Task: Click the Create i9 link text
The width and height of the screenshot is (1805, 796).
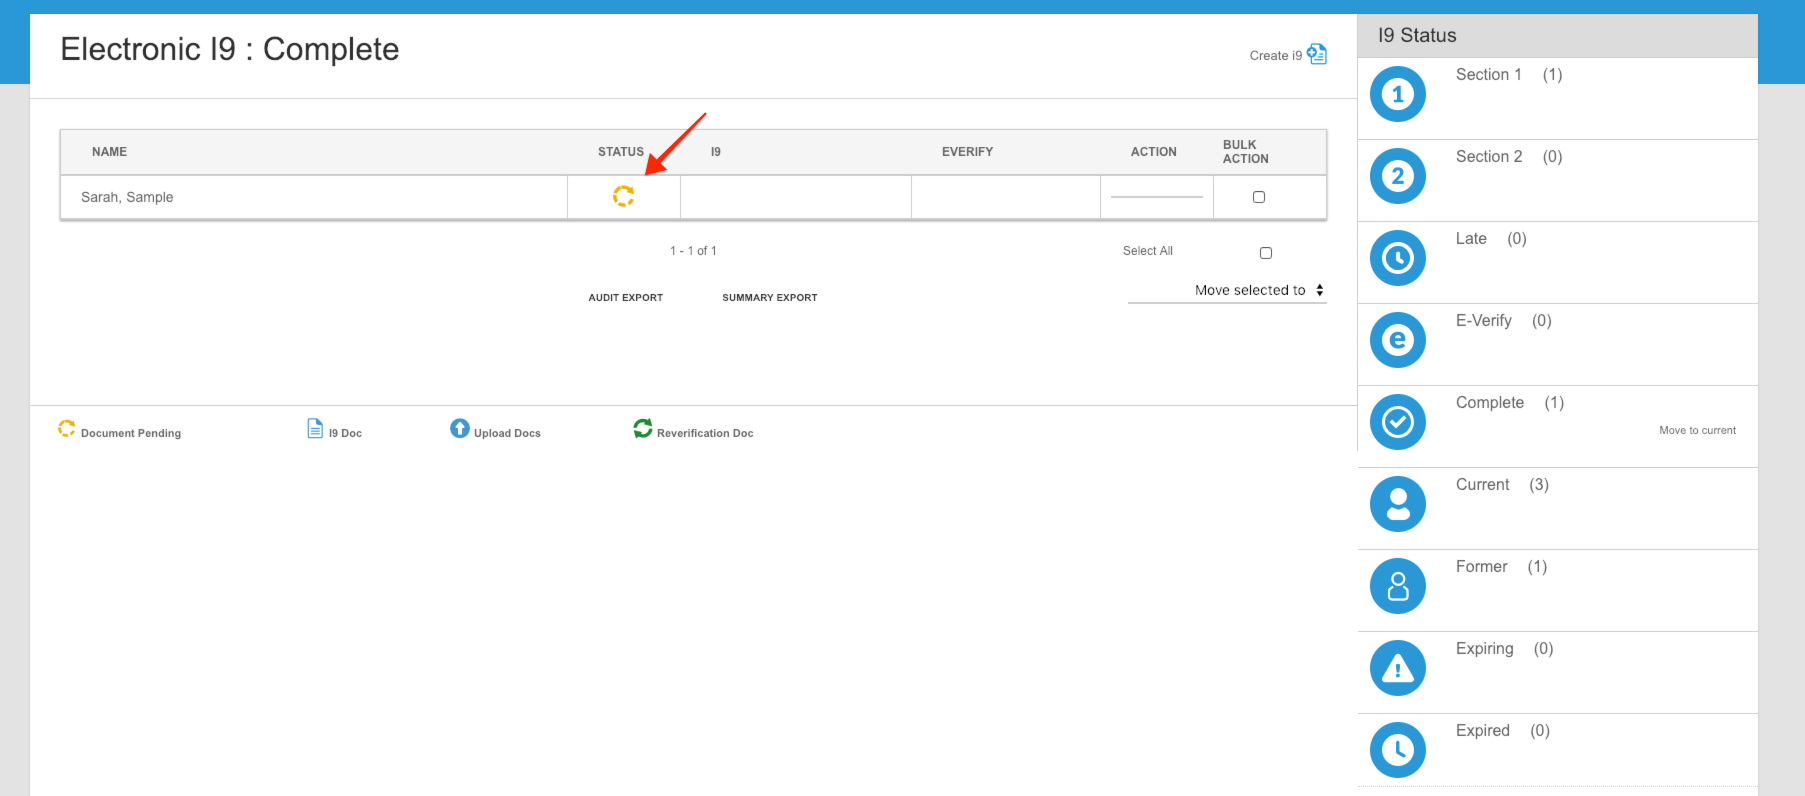Action: [x=1276, y=56]
